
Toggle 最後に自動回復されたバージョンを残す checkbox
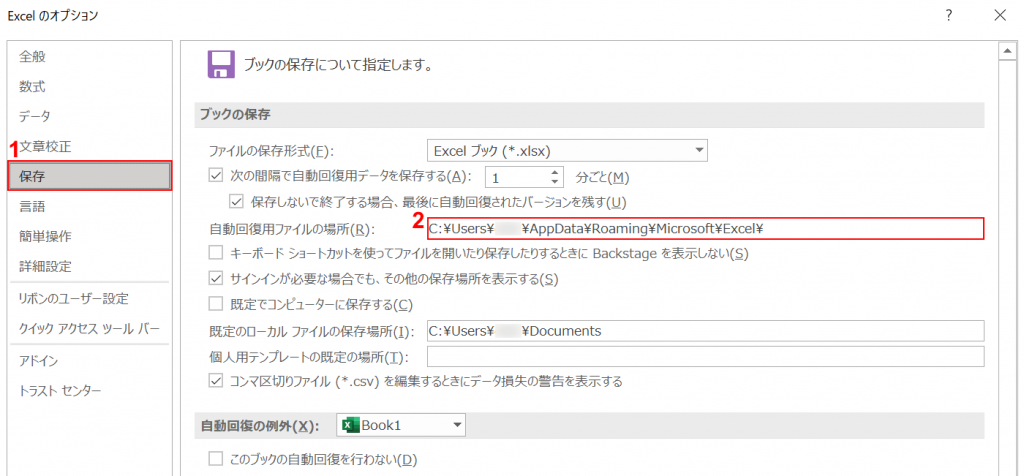pyautogui.click(x=236, y=202)
